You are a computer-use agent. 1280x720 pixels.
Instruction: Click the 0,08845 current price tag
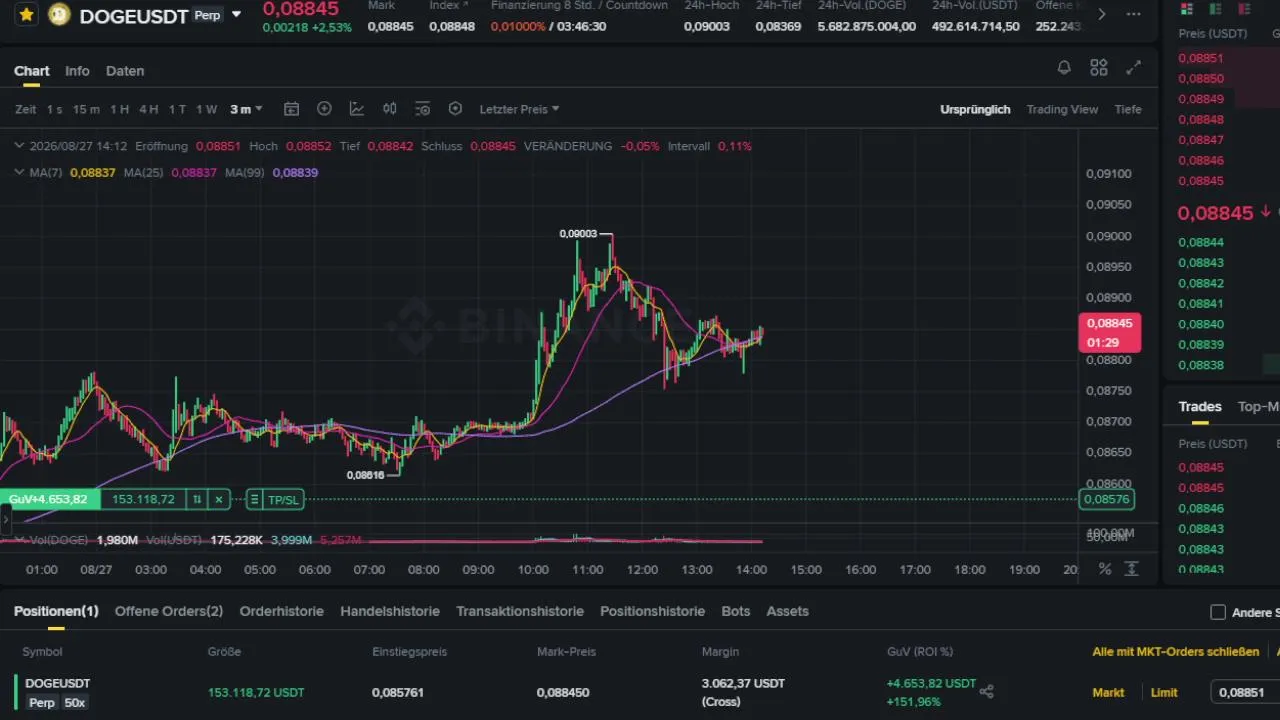click(1109, 332)
